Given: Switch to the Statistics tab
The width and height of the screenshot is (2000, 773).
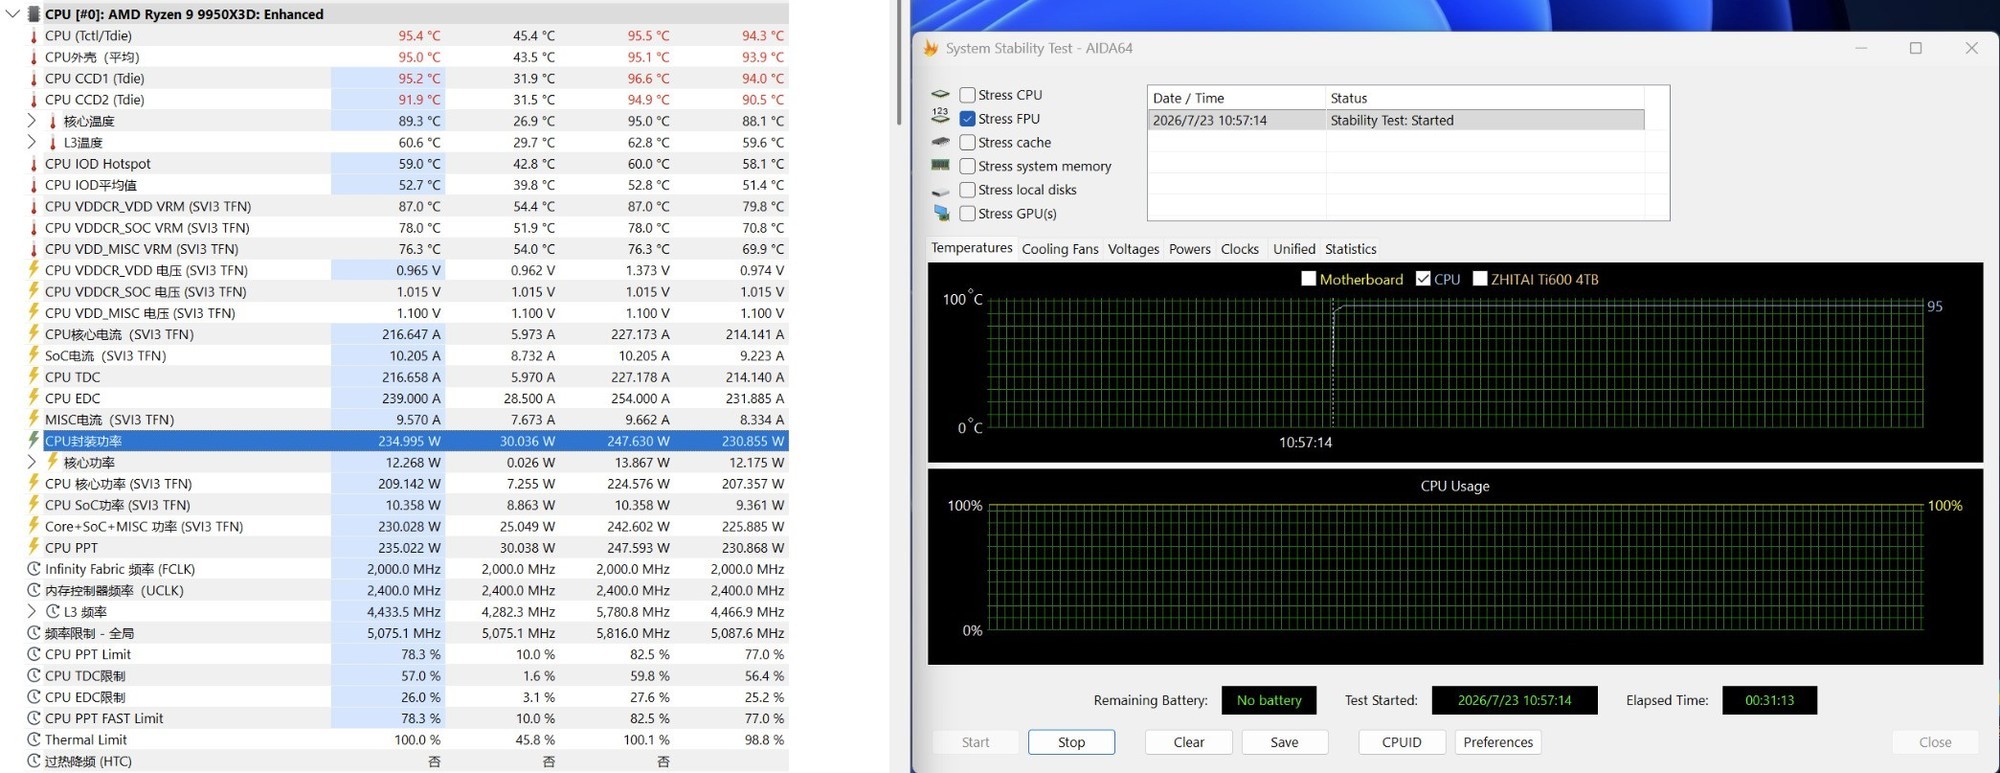Looking at the screenshot, I should click(x=1351, y=249).
